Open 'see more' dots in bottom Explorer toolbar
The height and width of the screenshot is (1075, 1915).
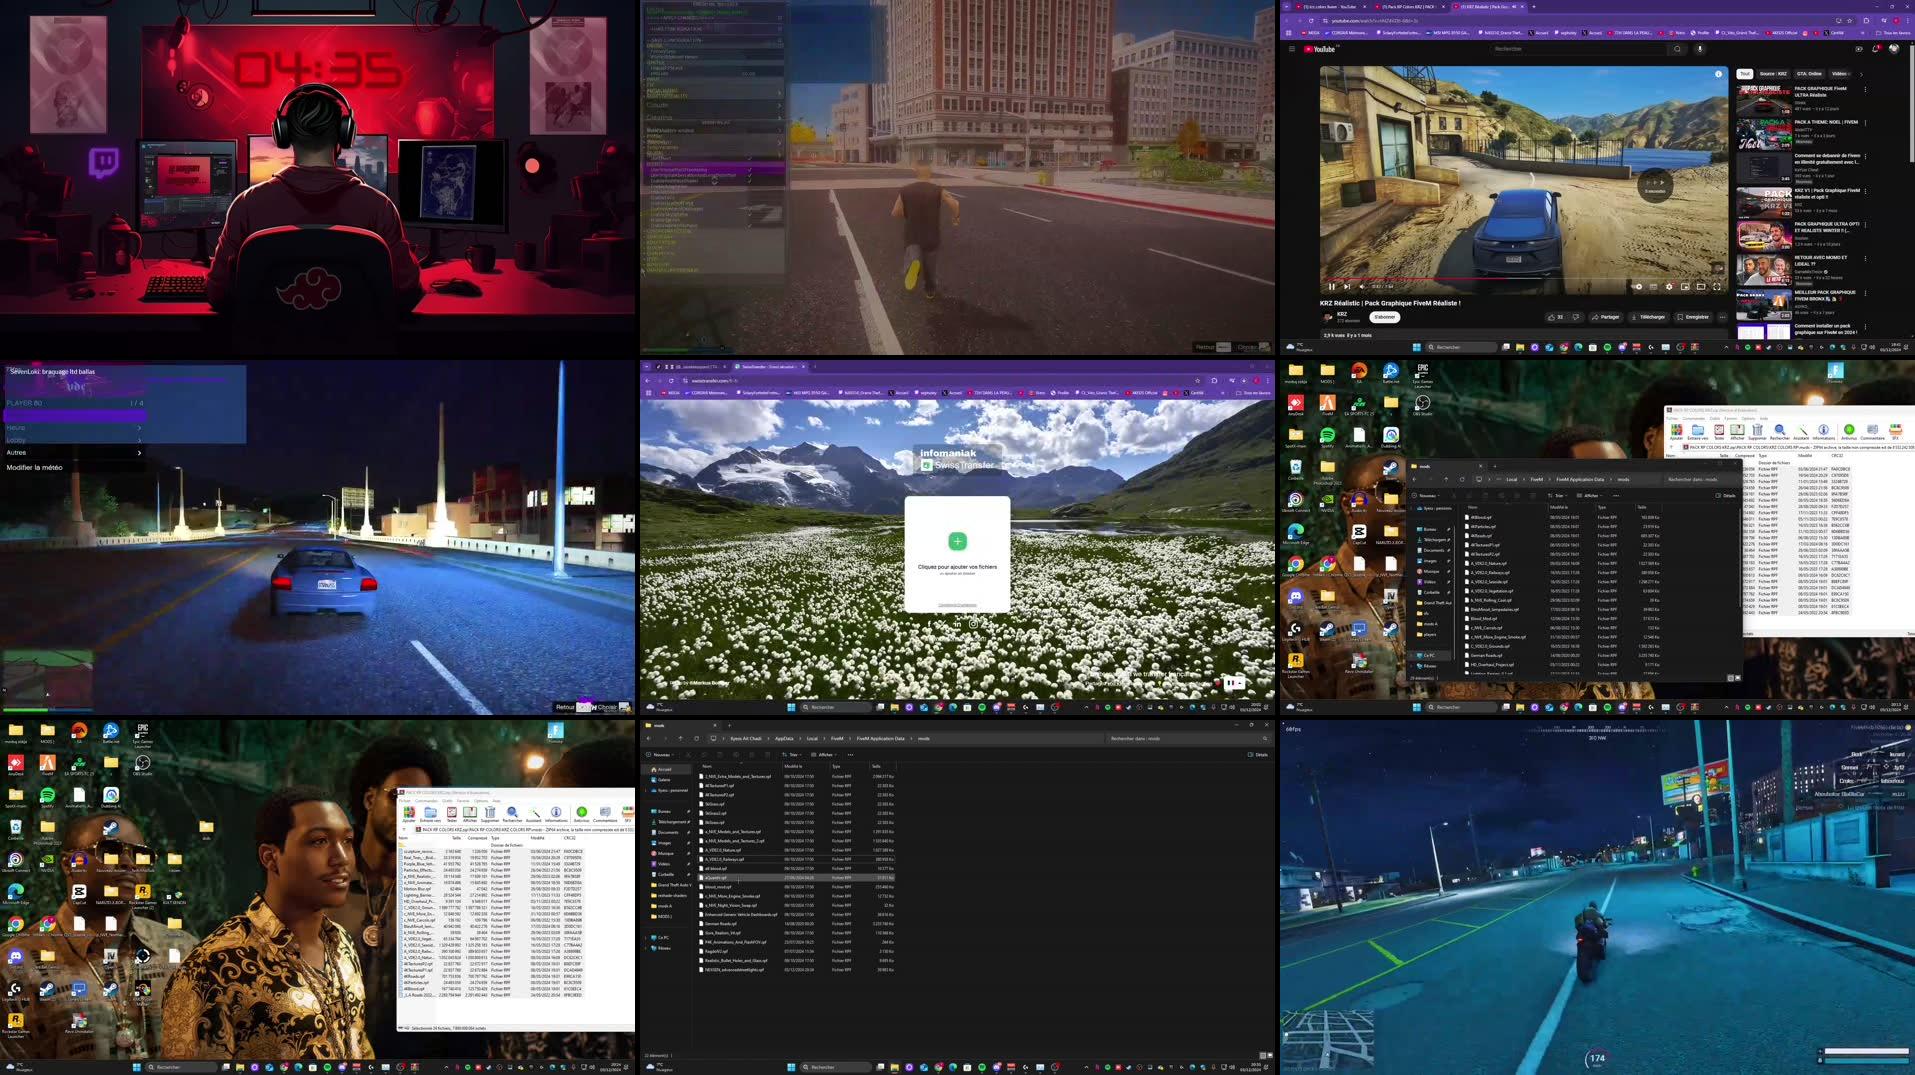(x=850, y=755)
